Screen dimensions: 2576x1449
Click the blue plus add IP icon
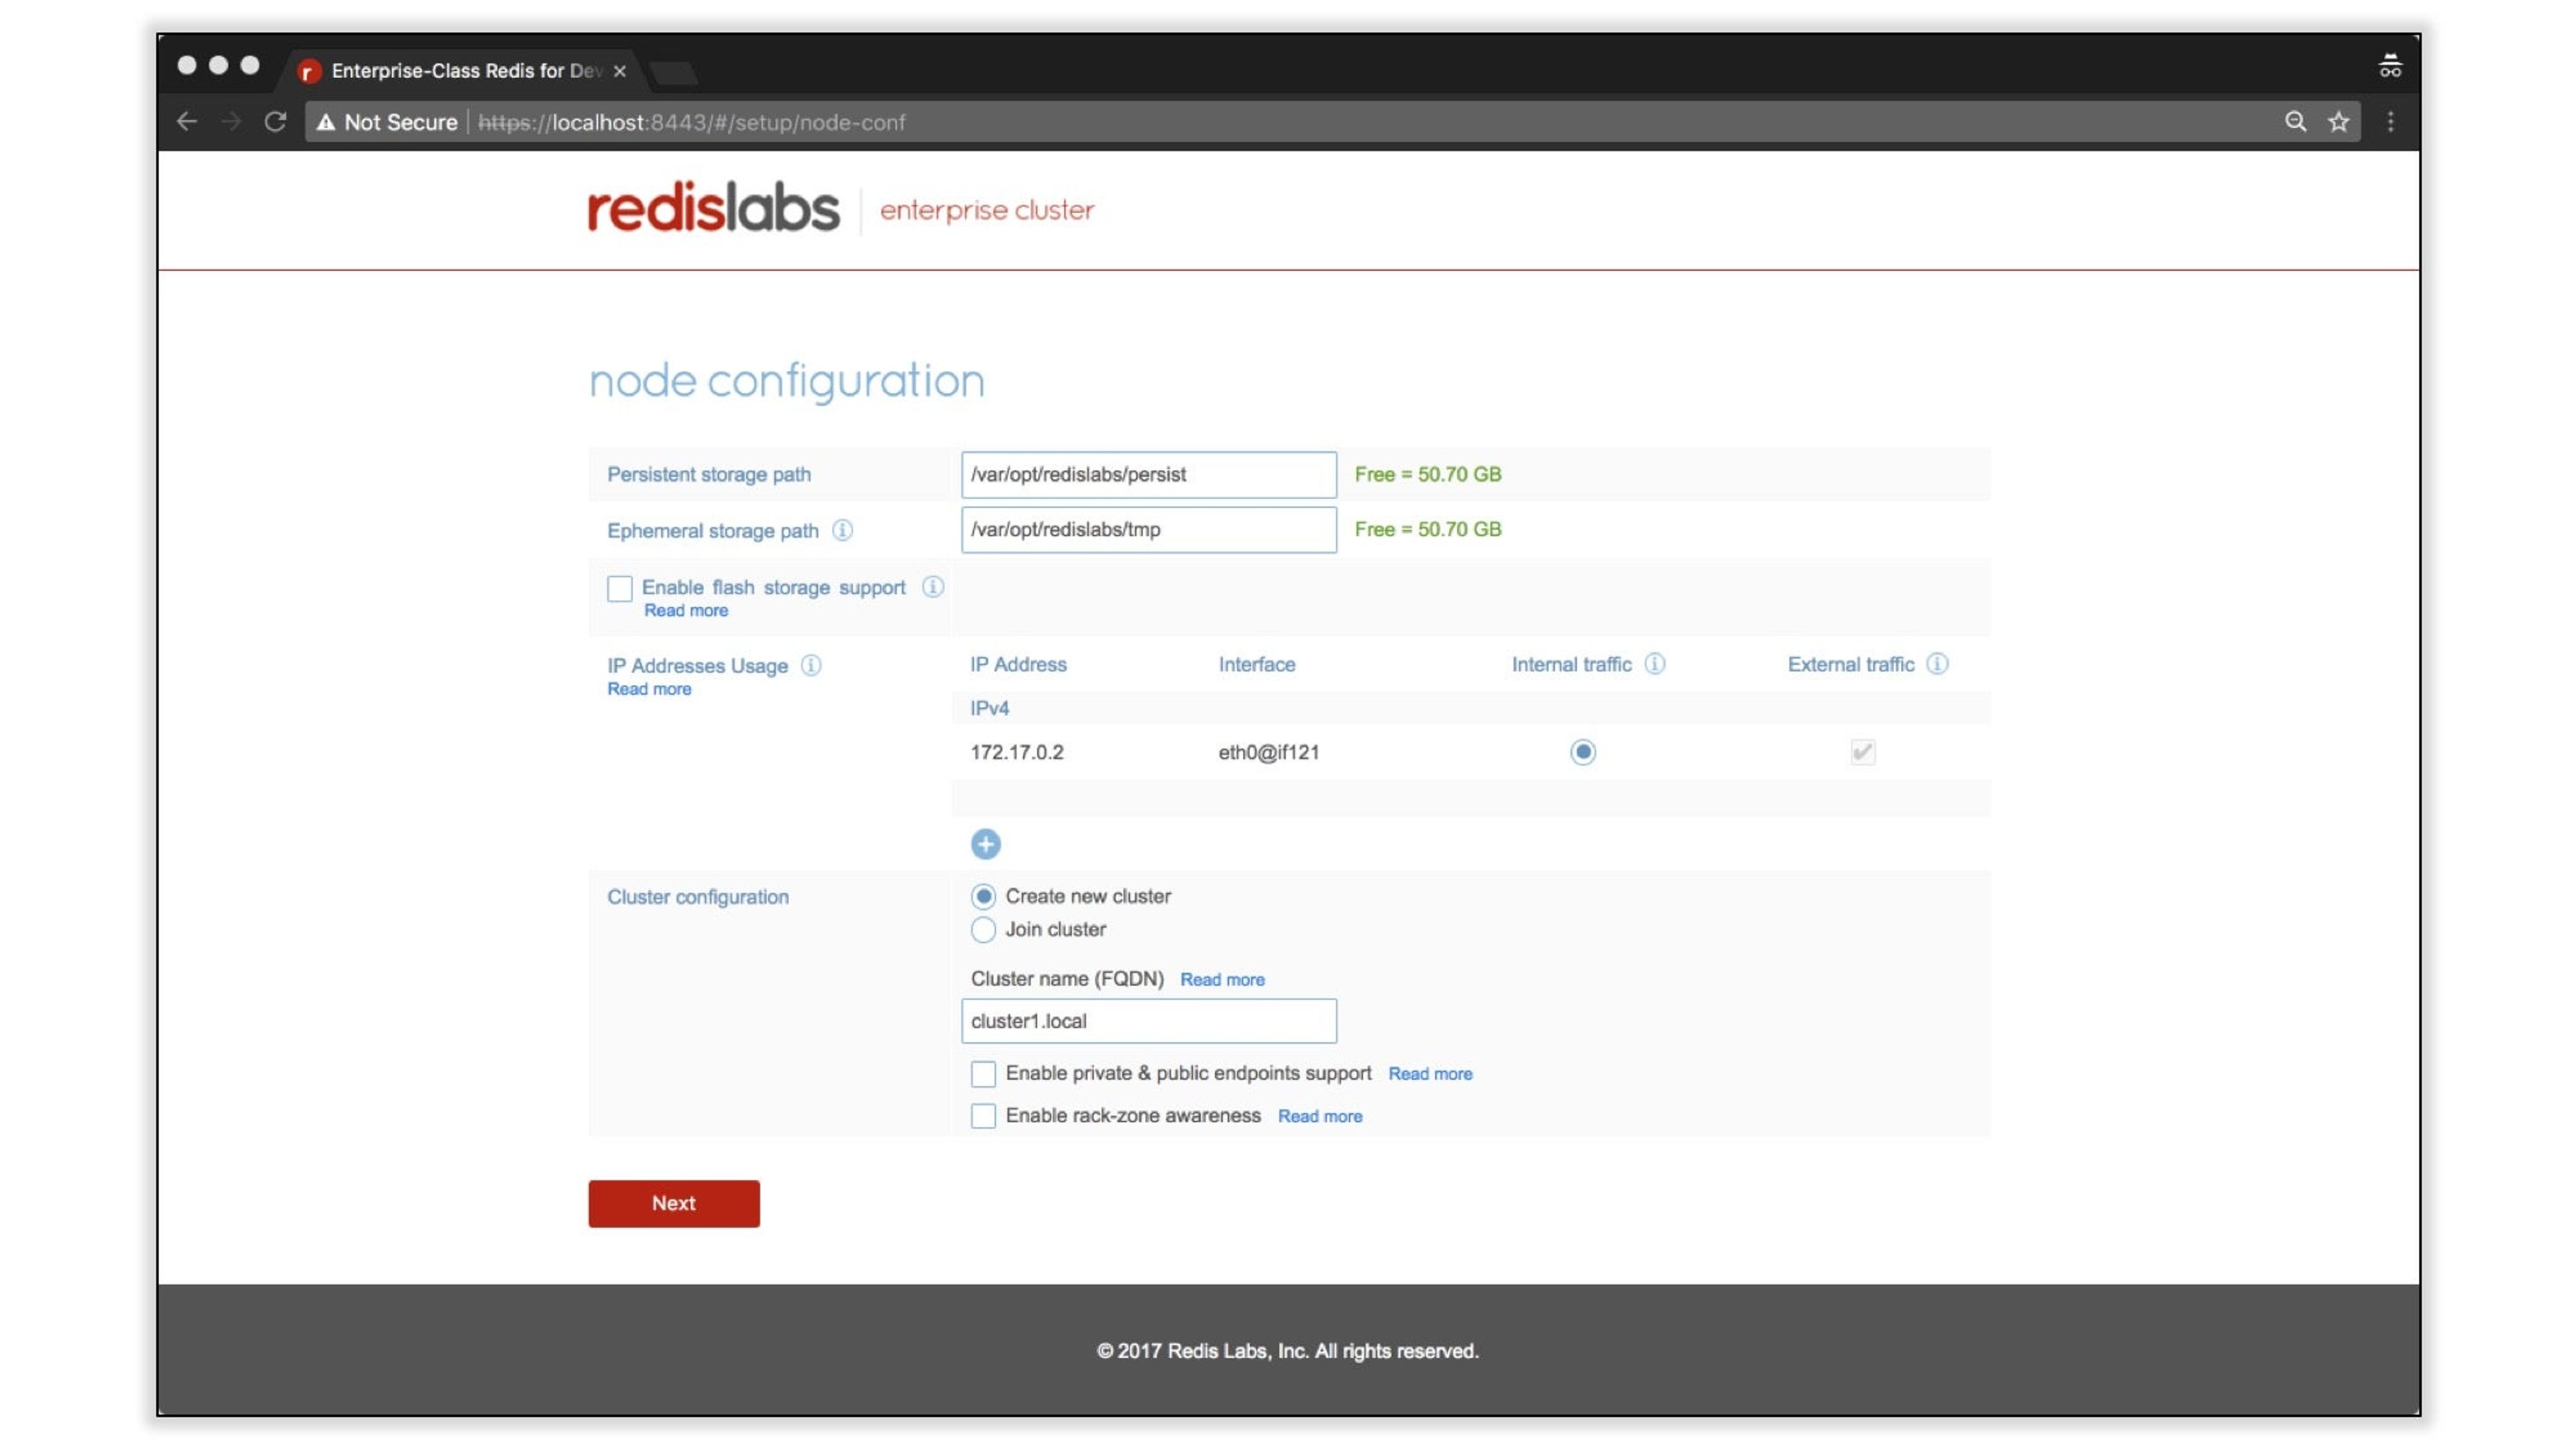pos(985,844)
